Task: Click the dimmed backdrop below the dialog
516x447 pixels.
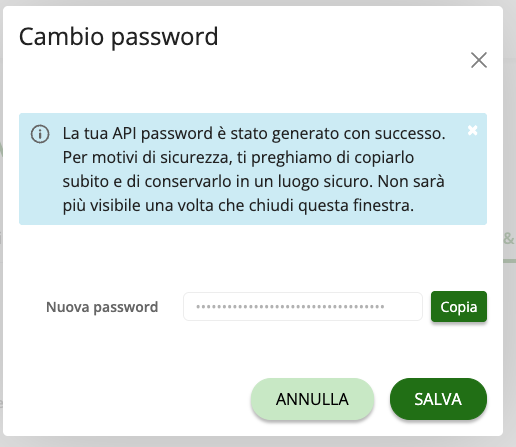Action: point(258,442)
